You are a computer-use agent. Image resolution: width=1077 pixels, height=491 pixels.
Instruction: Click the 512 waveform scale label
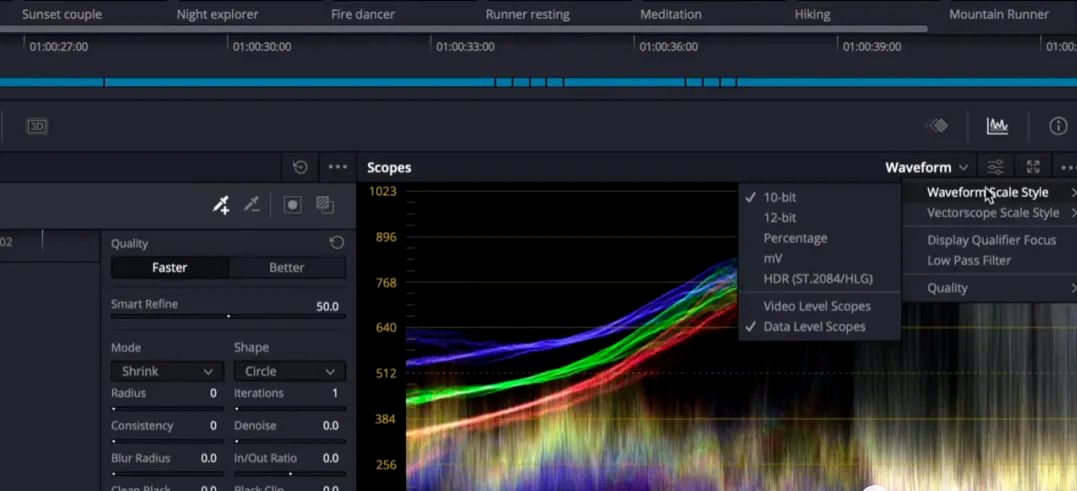click(x=386, y=374)
